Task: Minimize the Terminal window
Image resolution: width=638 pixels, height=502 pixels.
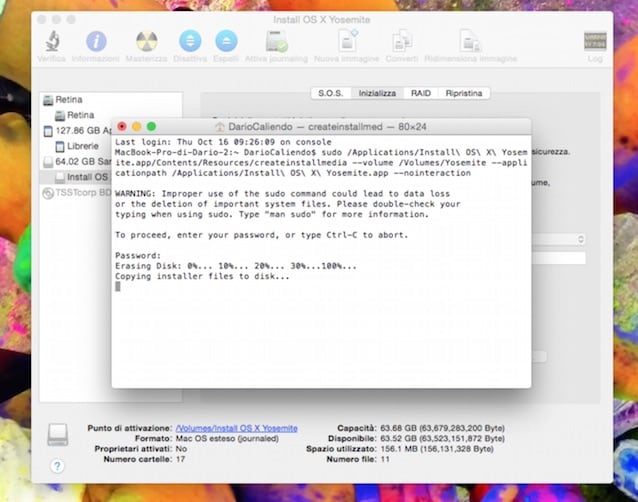Action: pos(137,127)
